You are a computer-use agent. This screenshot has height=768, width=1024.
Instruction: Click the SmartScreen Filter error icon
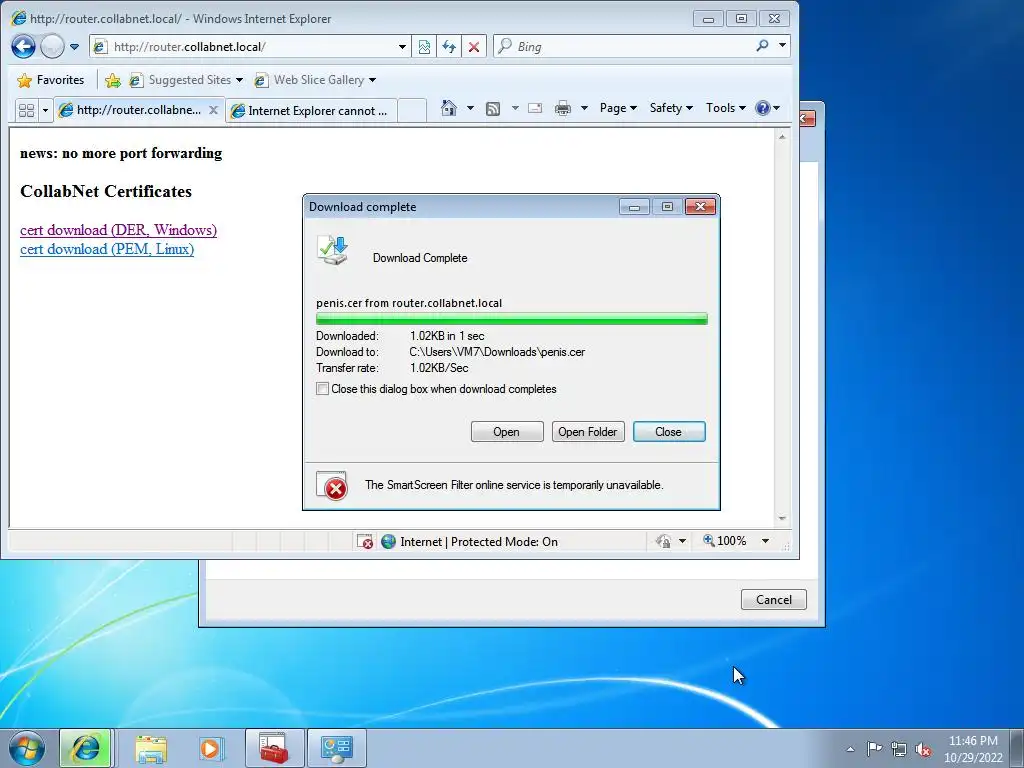click(333, 487)
